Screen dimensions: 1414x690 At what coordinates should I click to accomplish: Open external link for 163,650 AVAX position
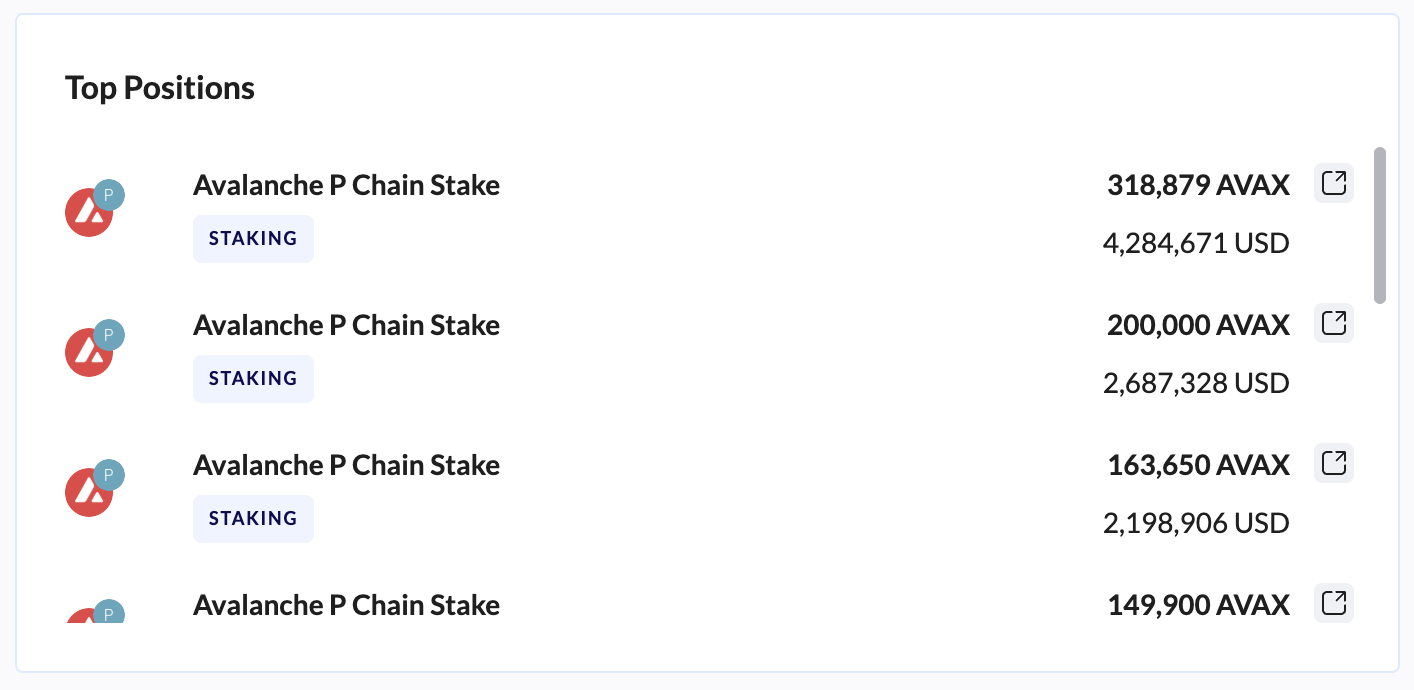(1333, 463)
